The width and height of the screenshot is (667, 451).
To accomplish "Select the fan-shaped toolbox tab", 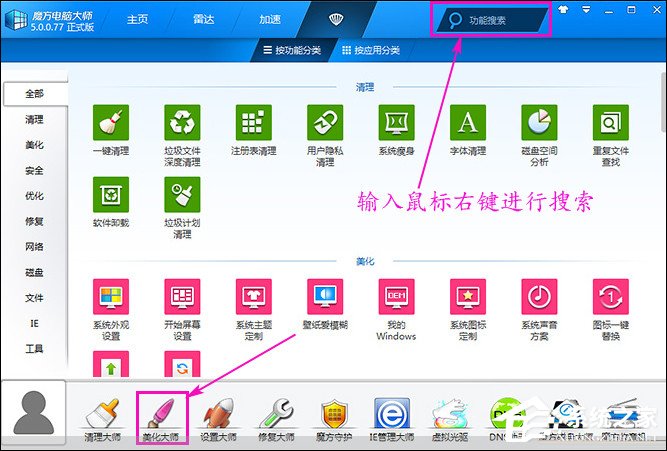I will click(336, 19).
